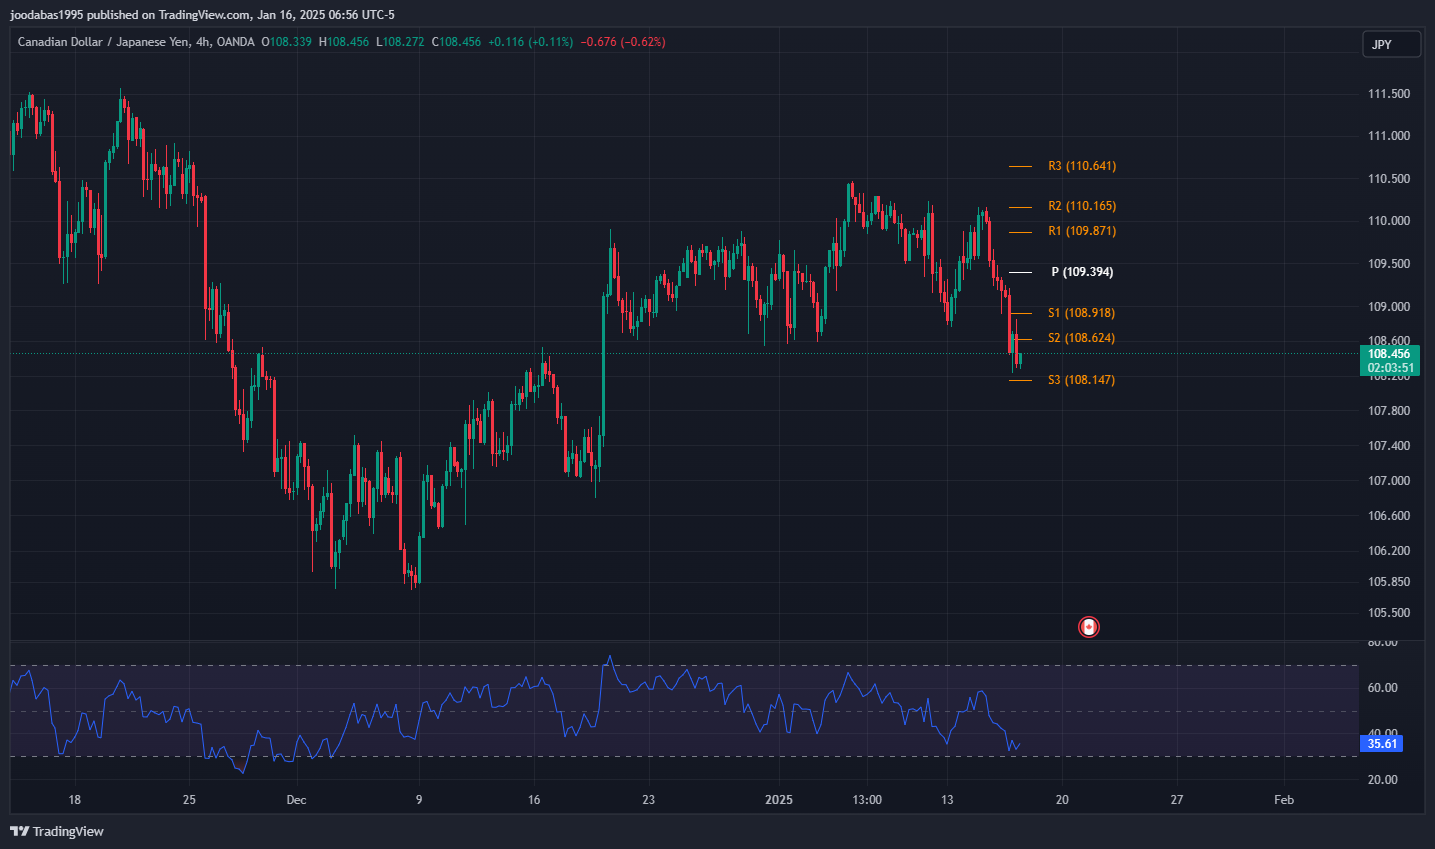Image resolution: width=1435 pixels, height=849 pixels.
Task: Click the TradingView logo icon
Action: pyautogui.click(x=19, y=831)
